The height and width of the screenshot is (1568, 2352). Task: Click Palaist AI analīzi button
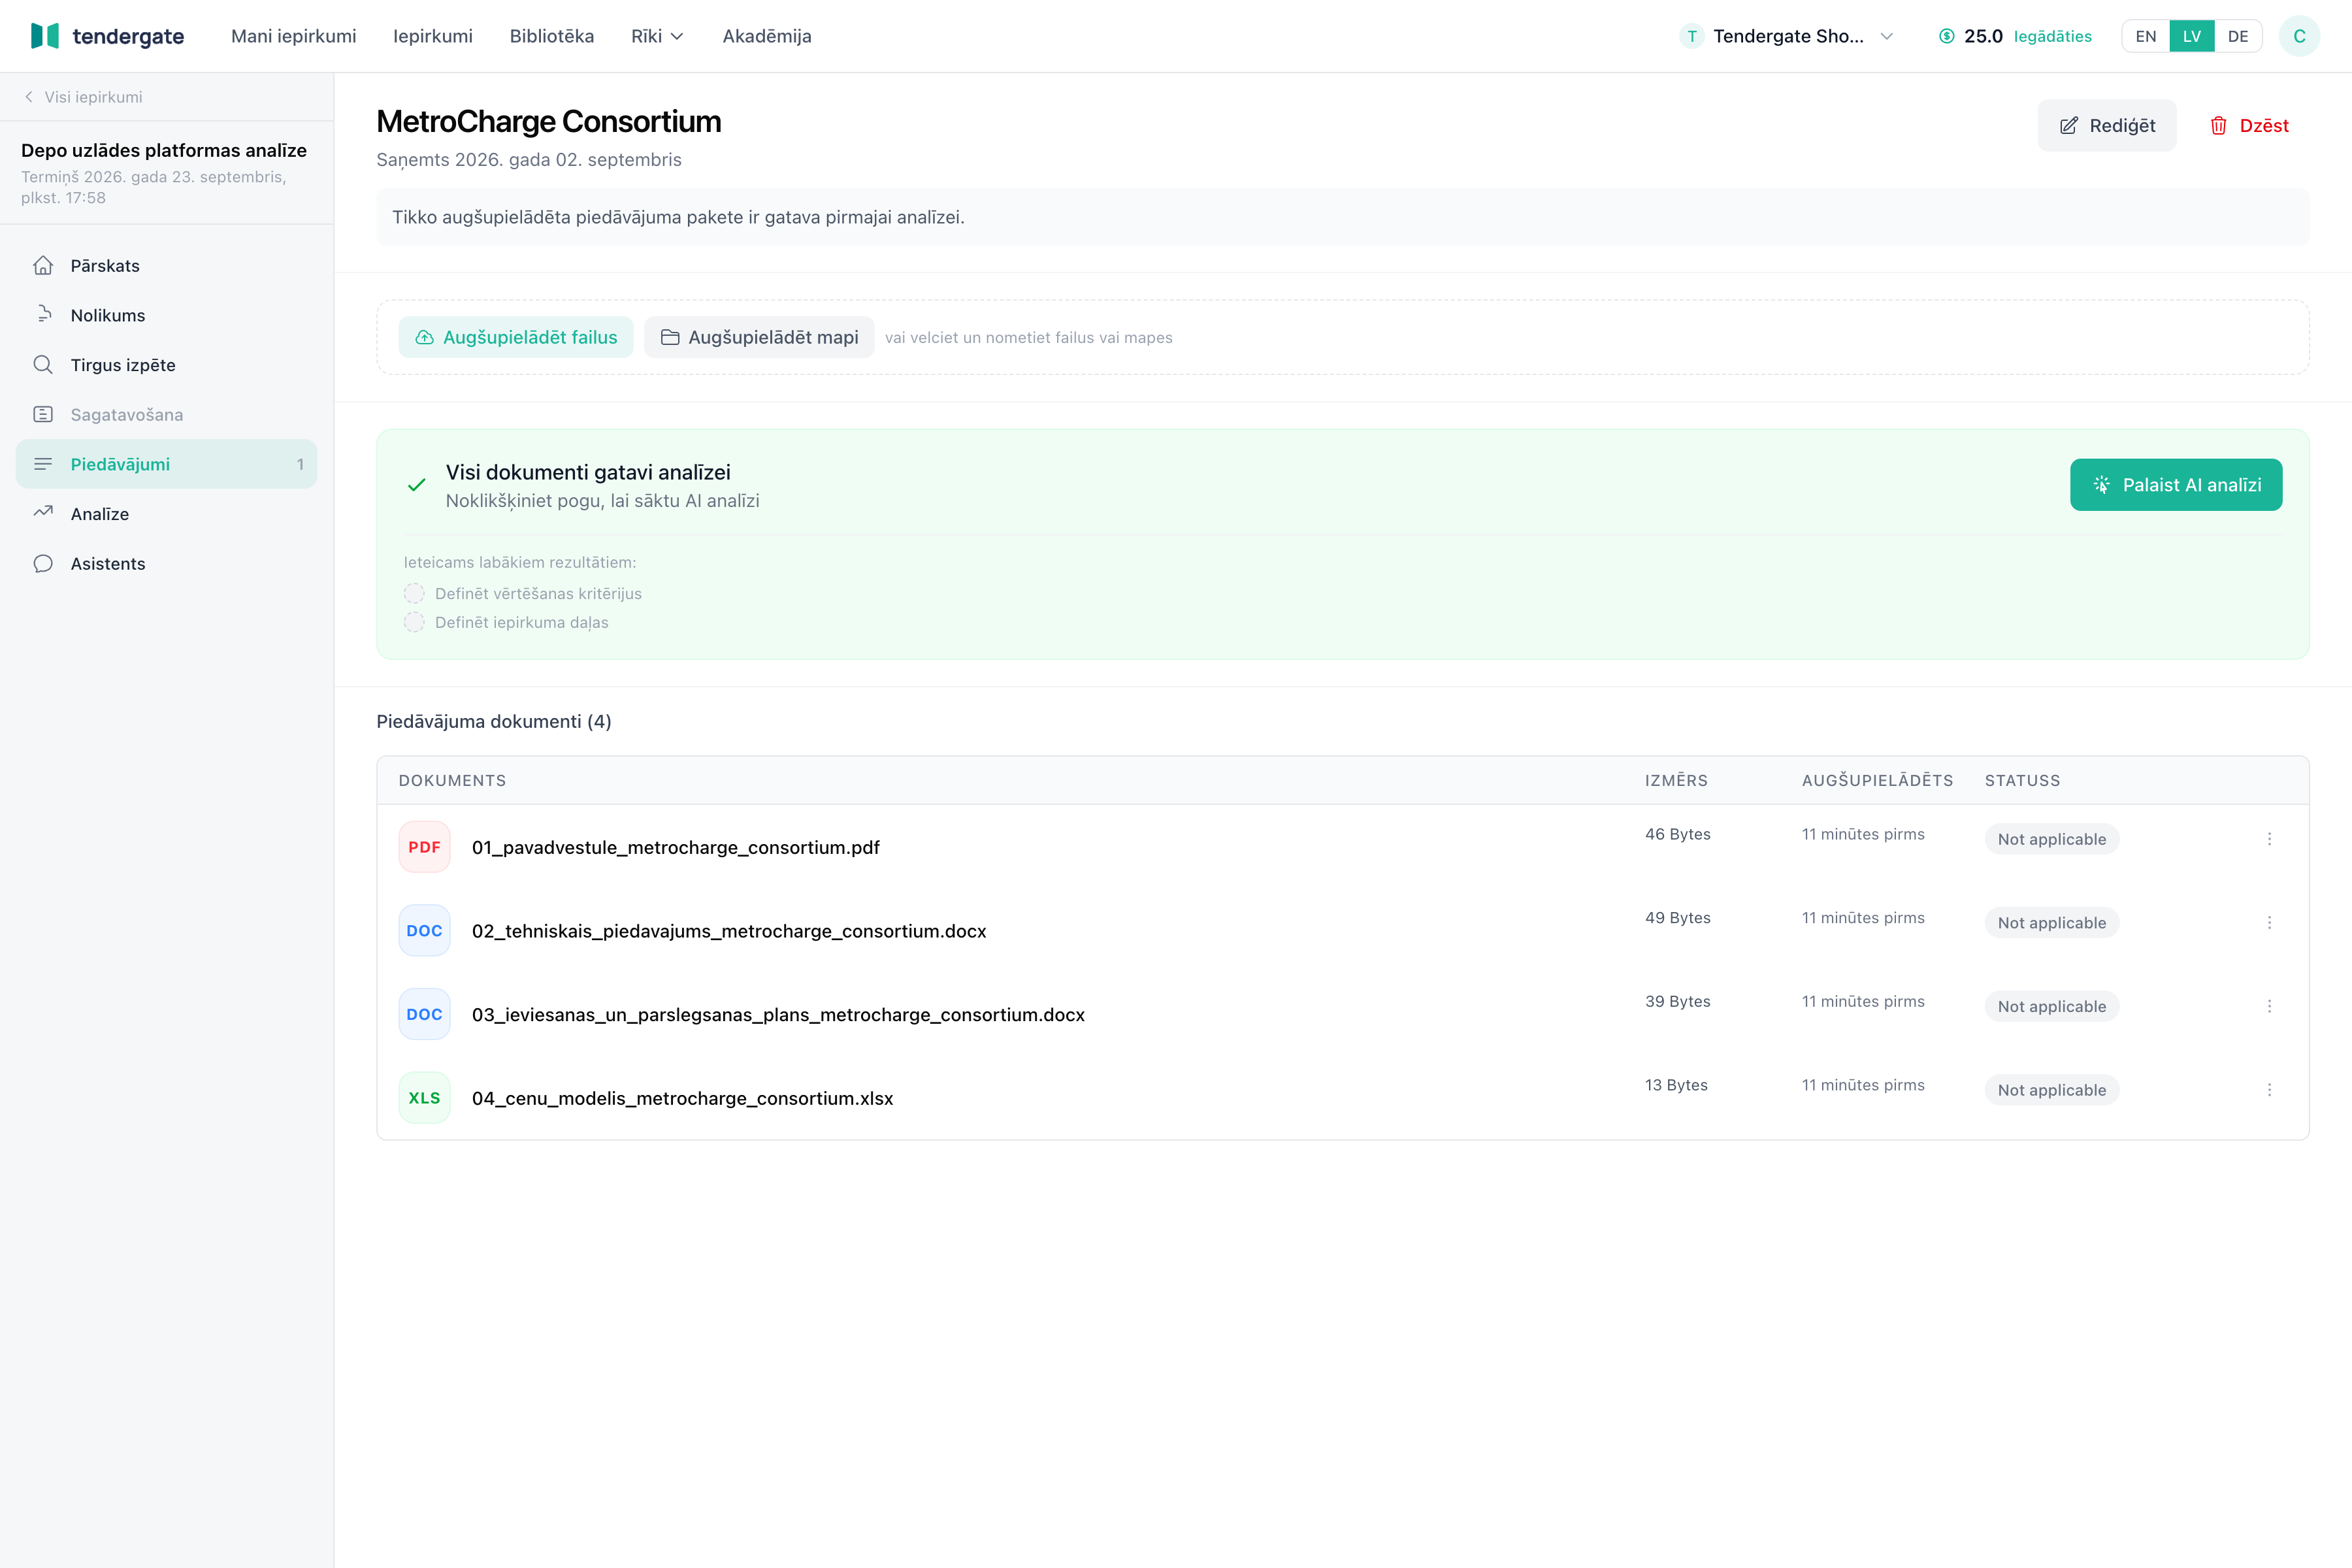tap(2176, 485)
